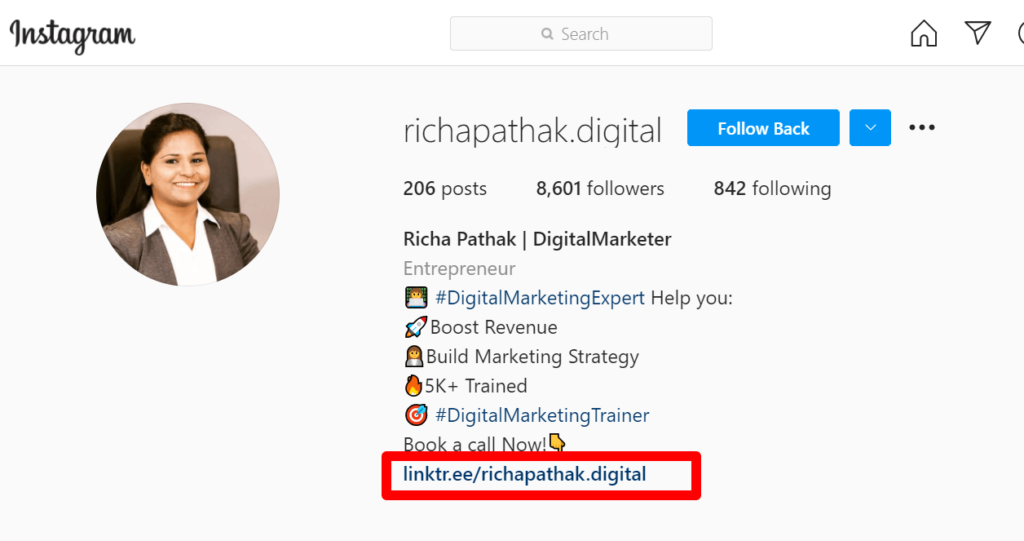Click the 5K+ Trained bio line
1024x541 pixels.
tap(466, 386)
